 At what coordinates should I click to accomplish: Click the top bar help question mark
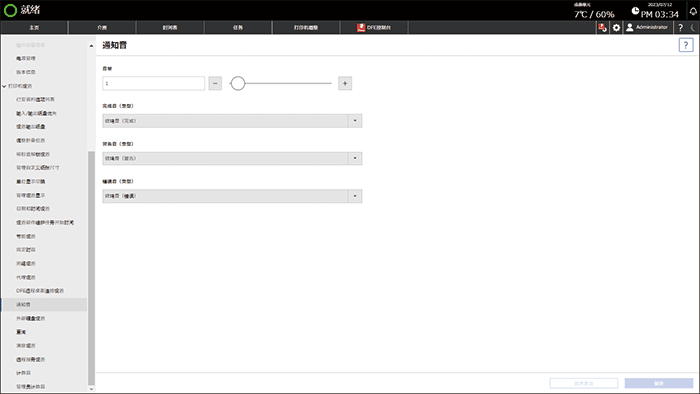(x=680, y=28)
